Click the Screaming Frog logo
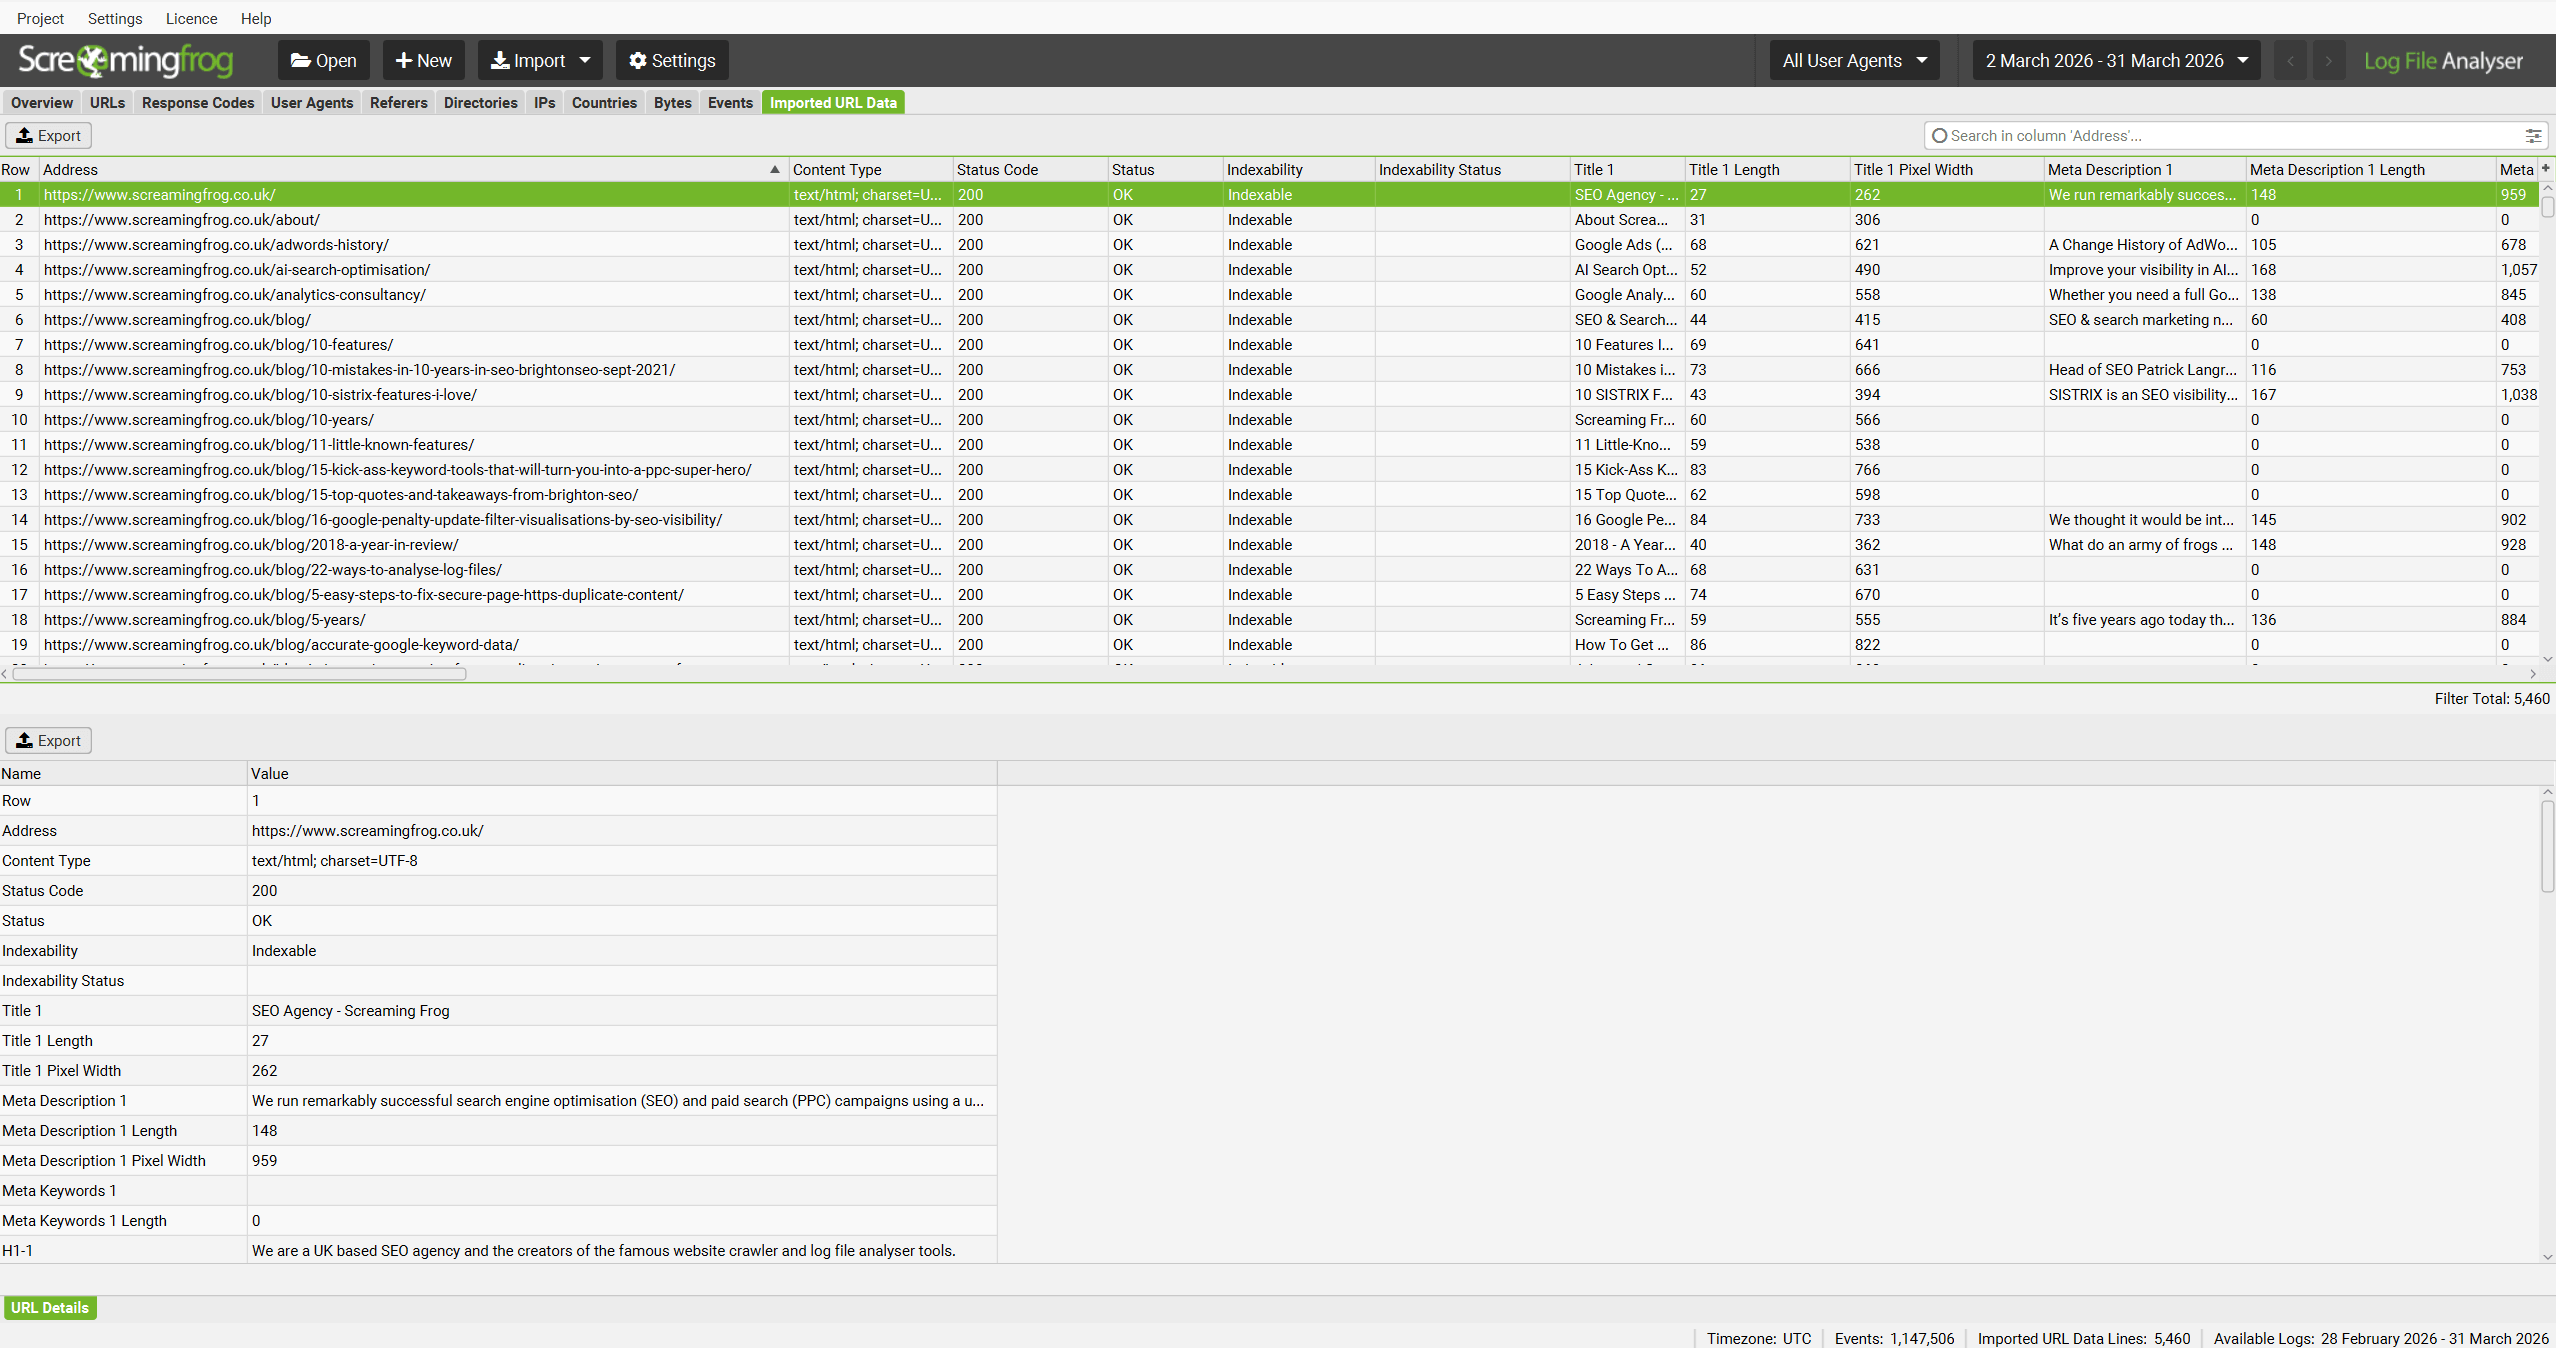Image resolution: width=2556 pixels, height=1348 pixels. [x=126, y=60]
